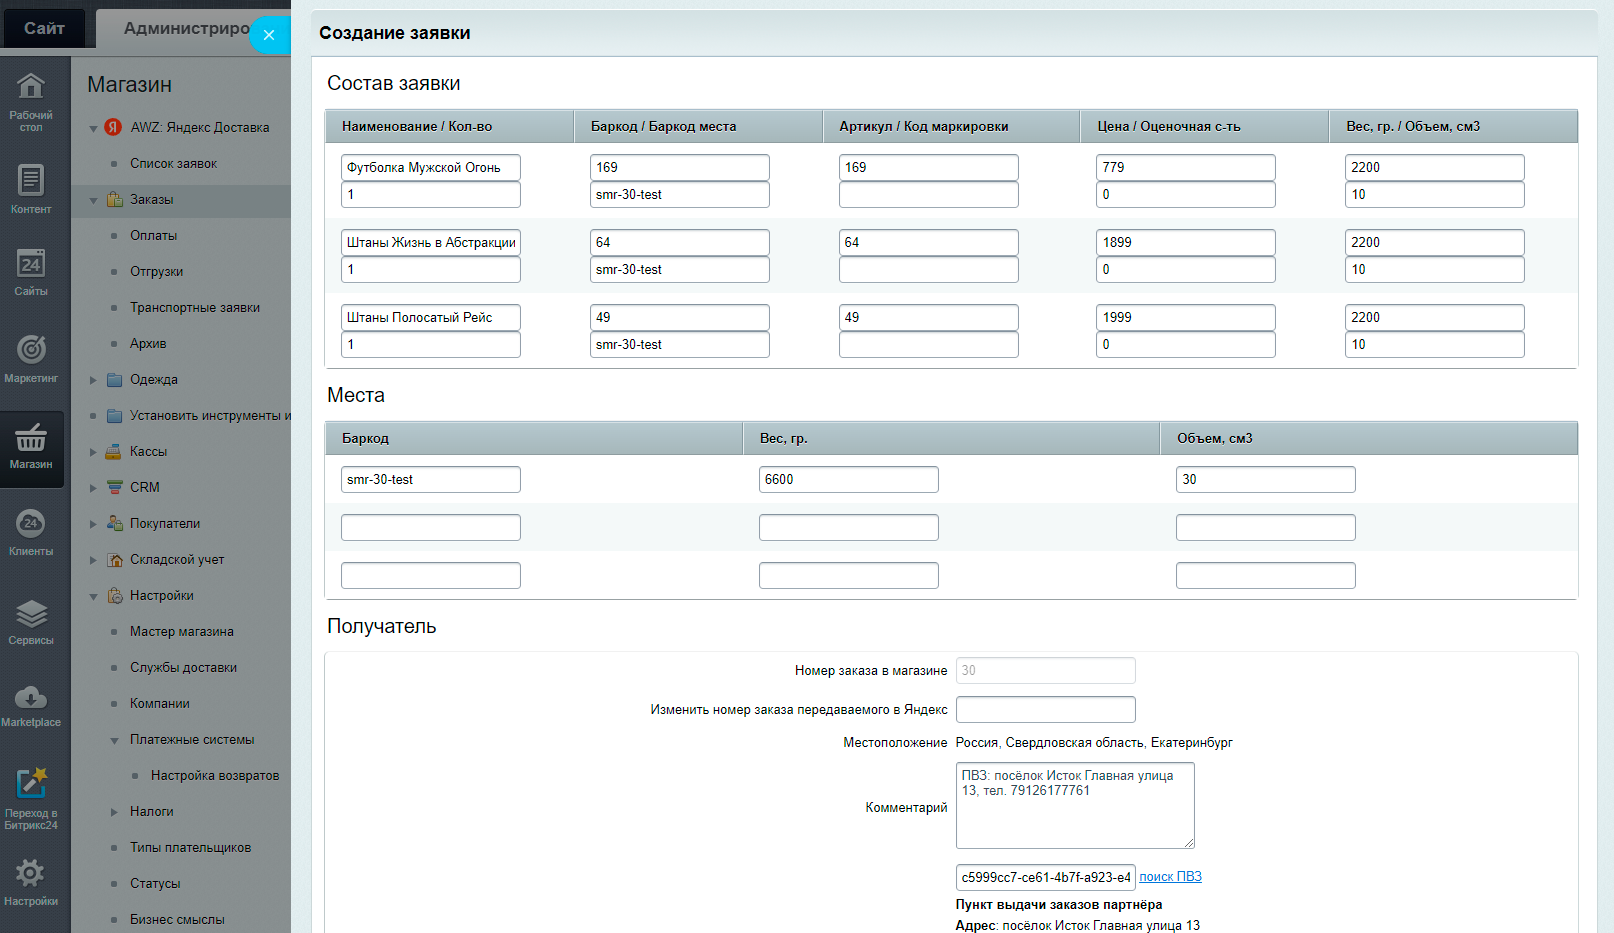
Task: Collapse the AWZ: Яндекс Доставка tree node
Action: [93, 128]
